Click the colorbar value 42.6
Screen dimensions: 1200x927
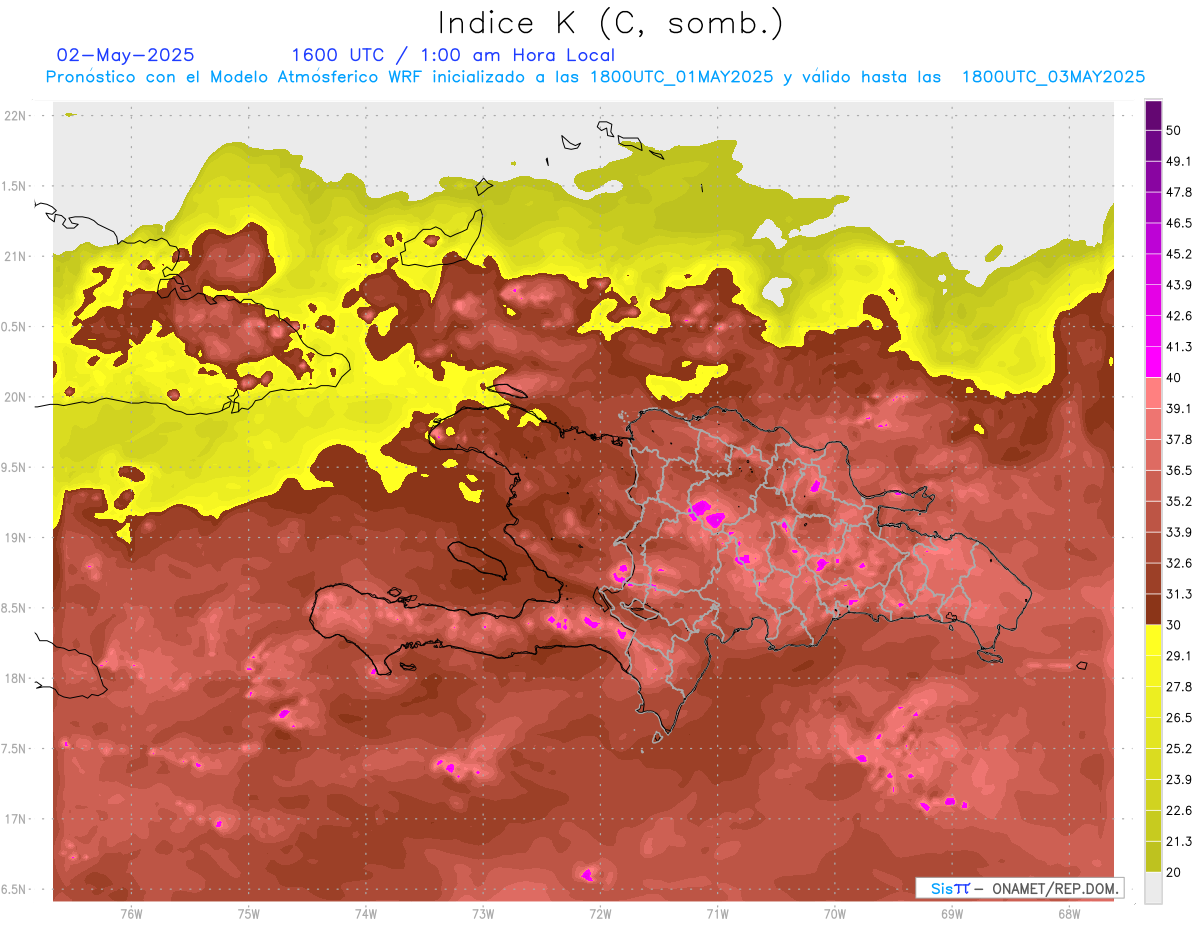point(1179,316)
